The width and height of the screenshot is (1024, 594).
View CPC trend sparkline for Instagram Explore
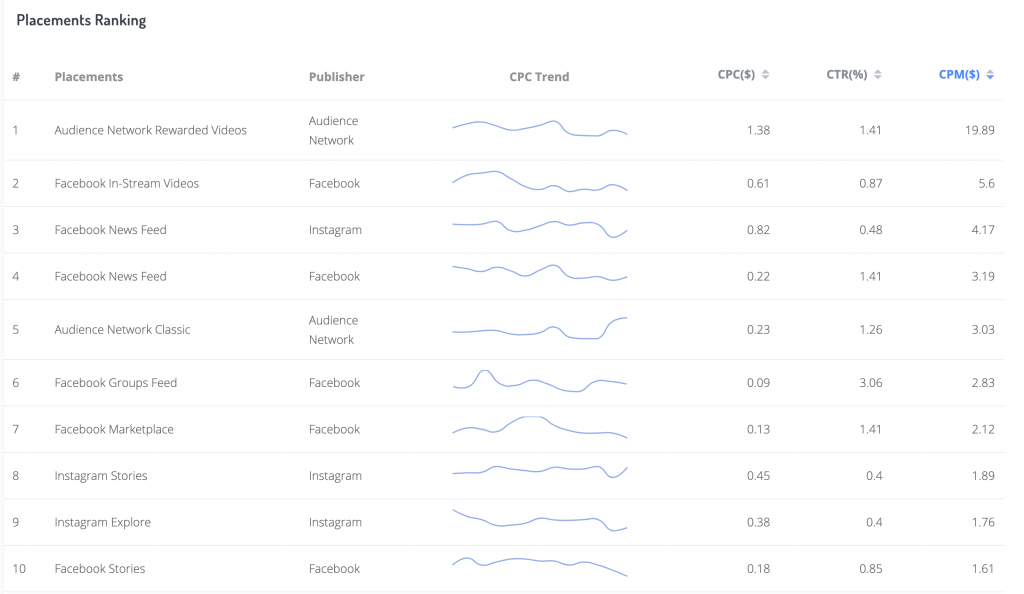tap(539, 520)
